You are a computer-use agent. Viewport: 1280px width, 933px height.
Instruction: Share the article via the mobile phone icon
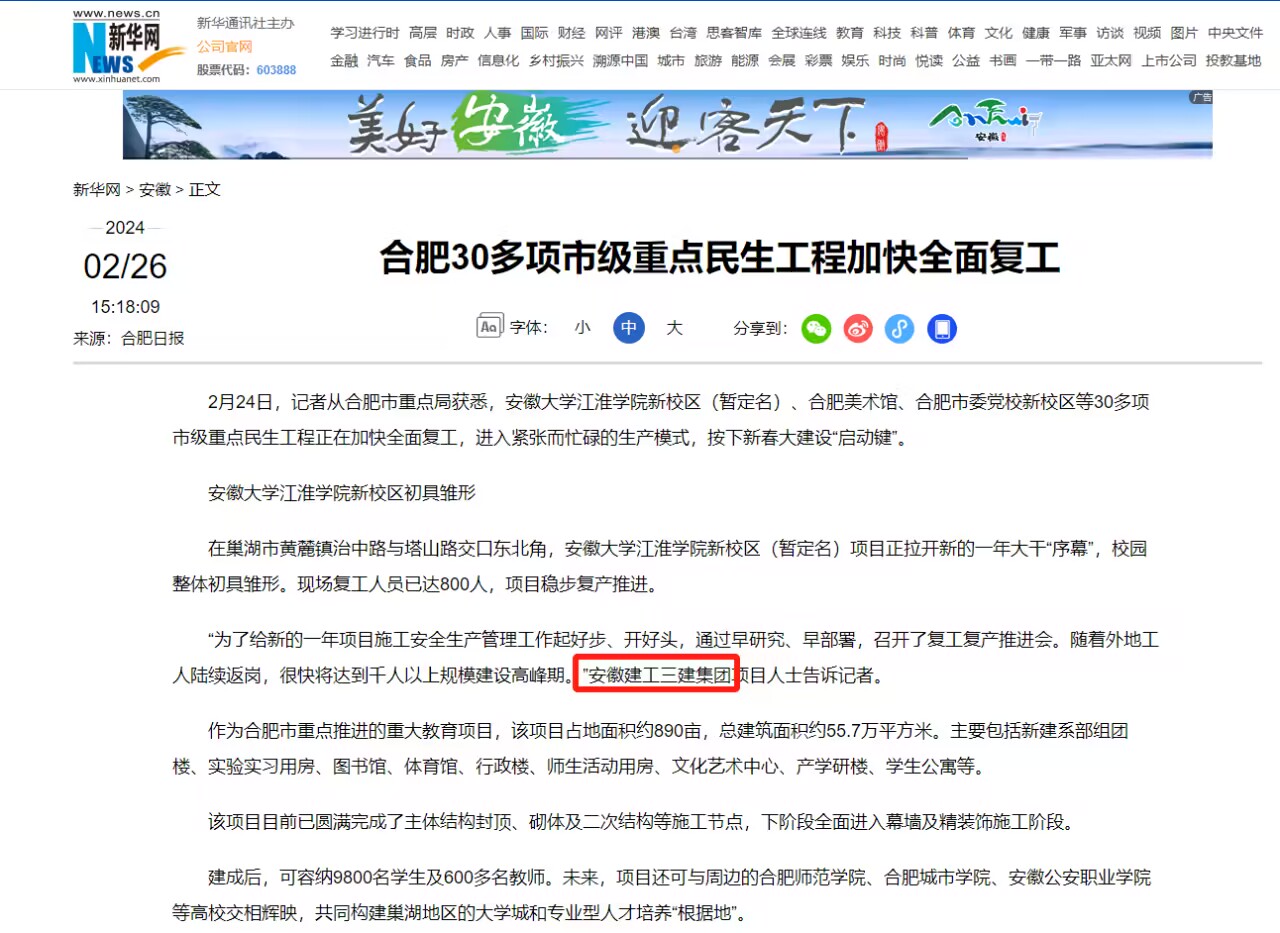940,329
